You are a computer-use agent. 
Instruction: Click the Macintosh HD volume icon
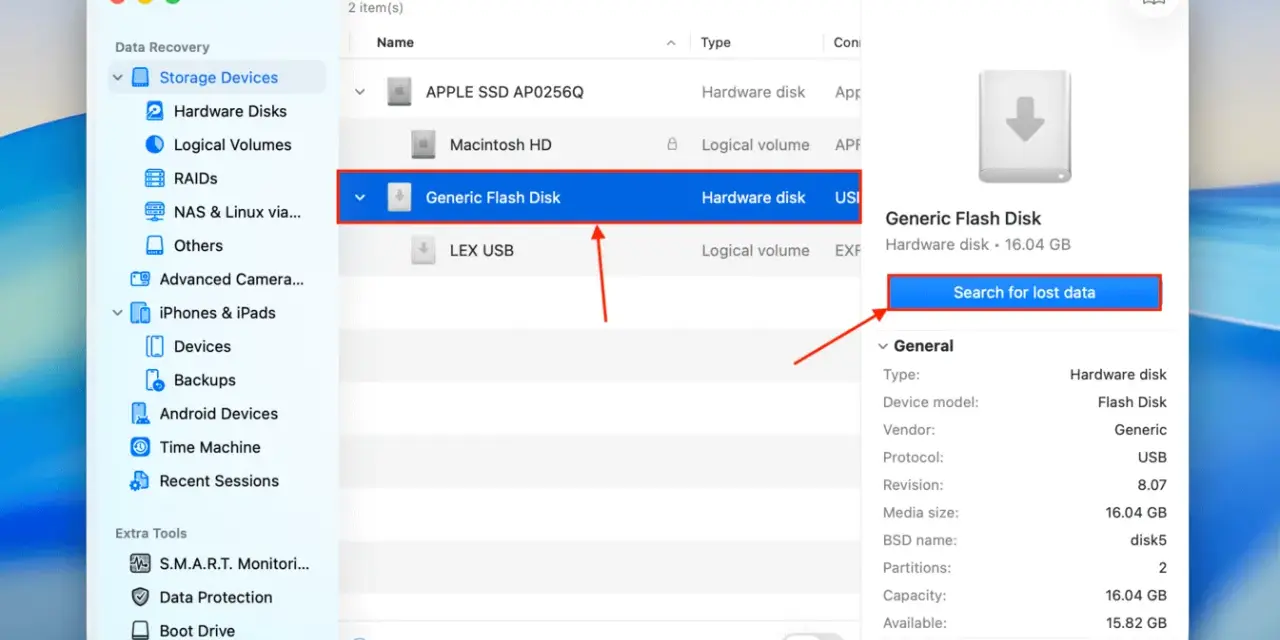click(423, 145)
